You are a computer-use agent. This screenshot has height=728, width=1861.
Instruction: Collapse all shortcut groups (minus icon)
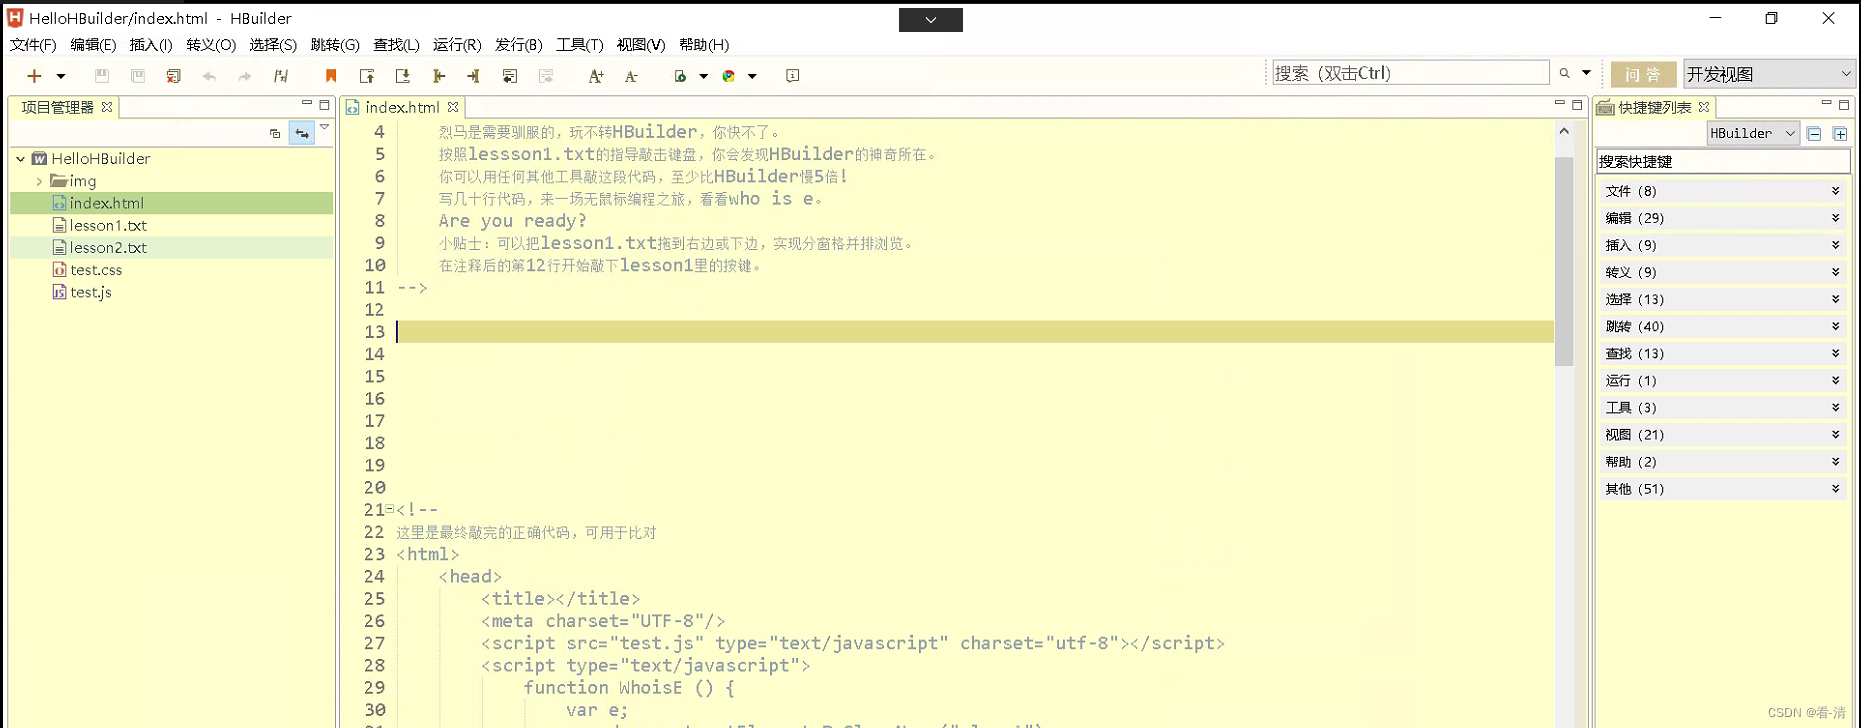click(1814, 134)
